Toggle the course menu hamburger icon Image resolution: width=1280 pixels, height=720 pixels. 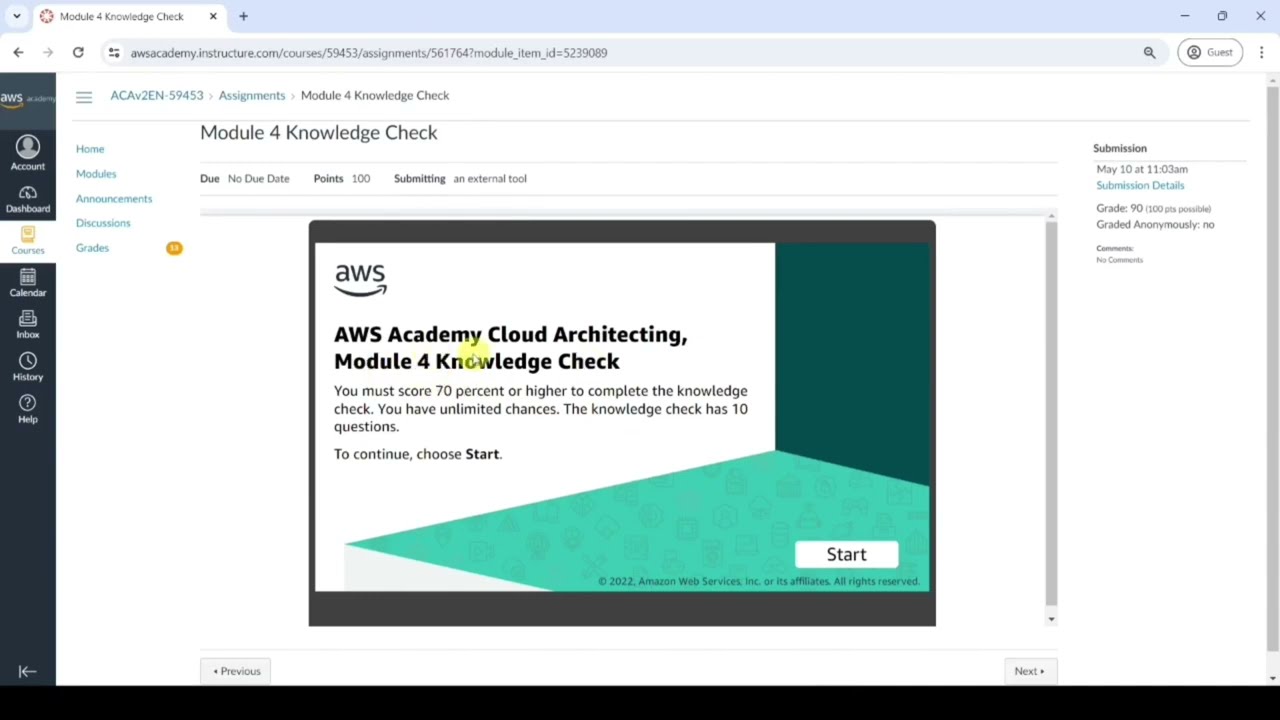84,96
